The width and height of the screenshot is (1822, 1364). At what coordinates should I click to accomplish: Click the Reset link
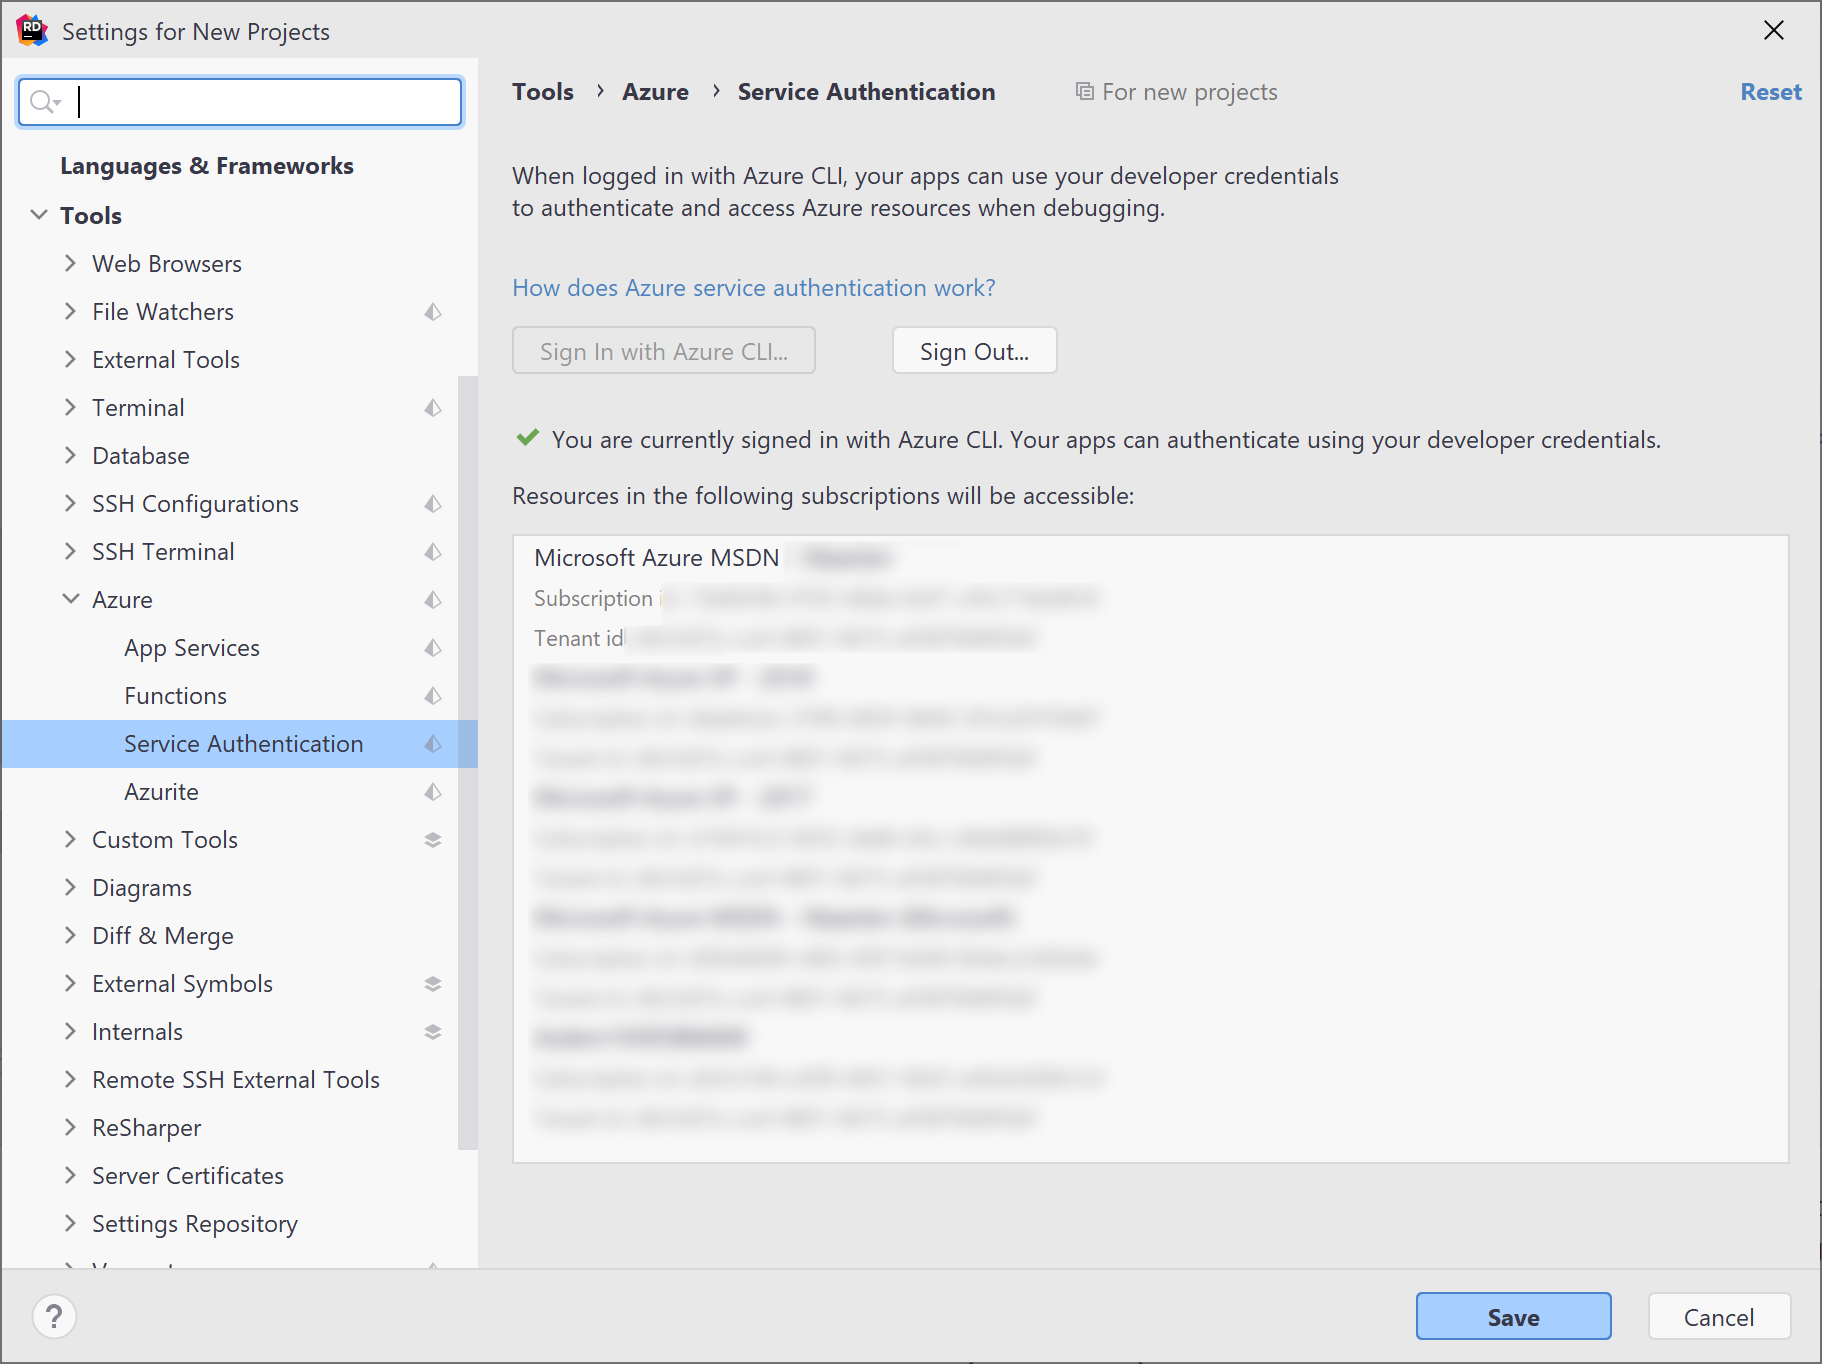point(1770,91)
